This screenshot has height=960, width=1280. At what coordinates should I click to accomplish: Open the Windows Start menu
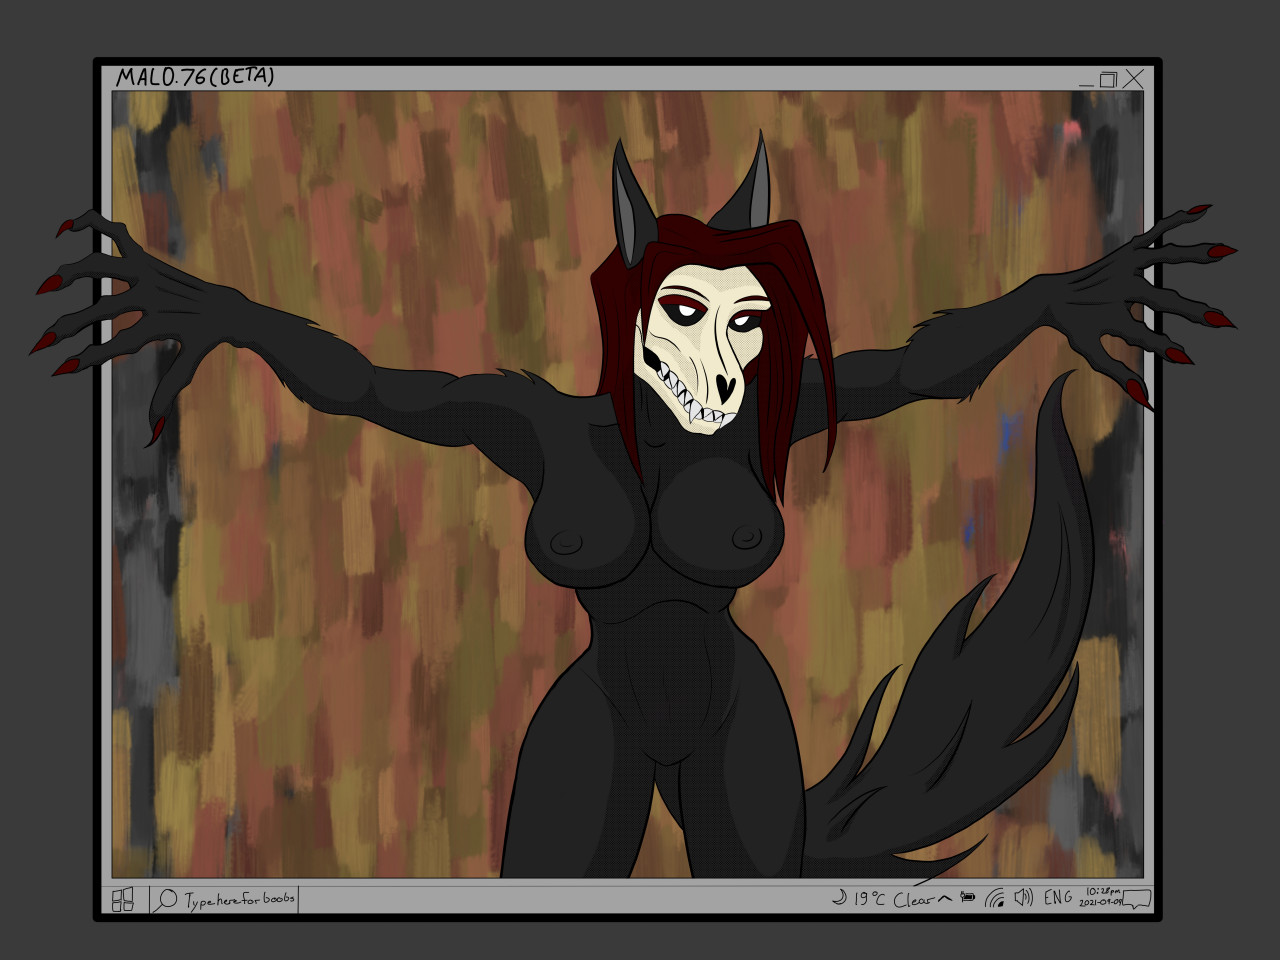pos(123,900)
